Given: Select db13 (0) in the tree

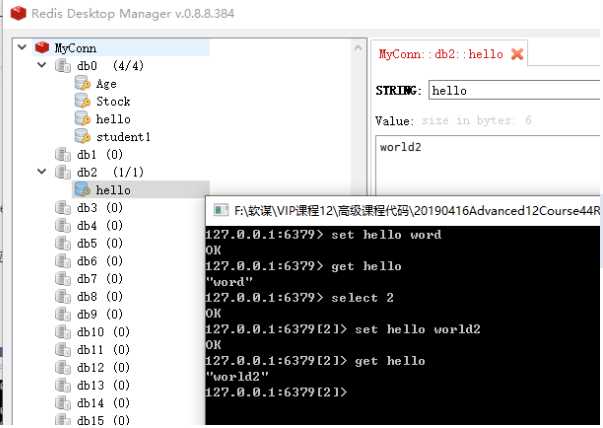Looking at the screenshot, I should (103, 385).
